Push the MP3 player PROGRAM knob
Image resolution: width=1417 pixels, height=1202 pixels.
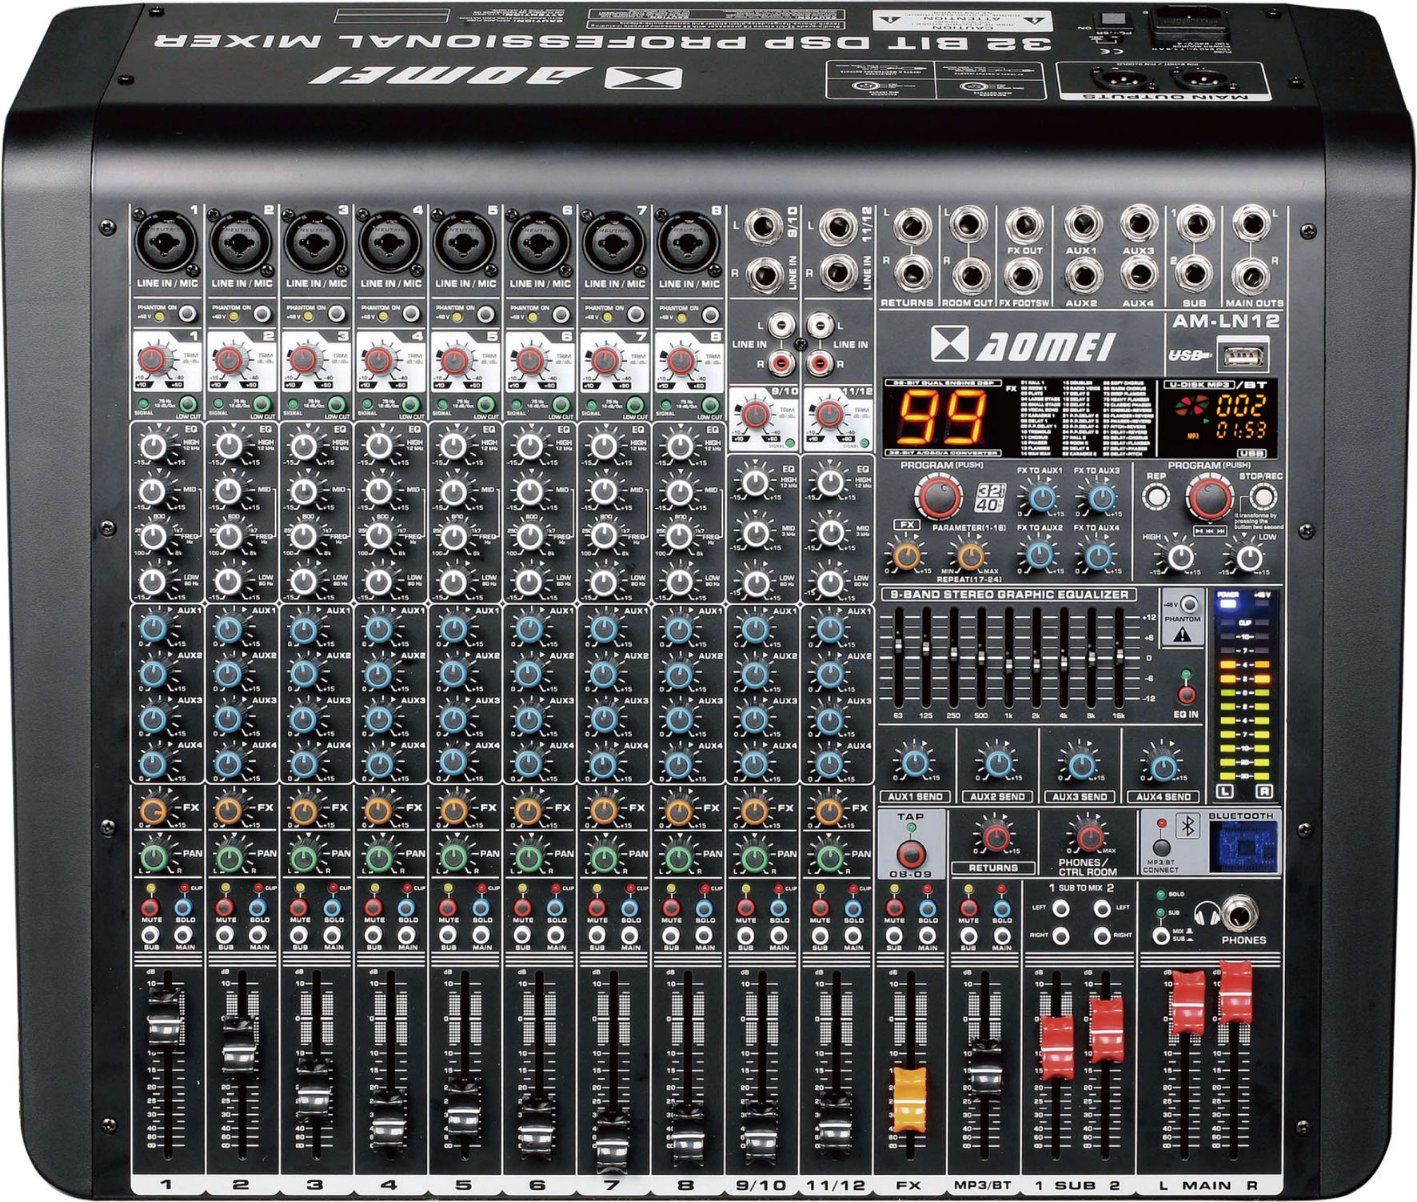[1208, 496]
